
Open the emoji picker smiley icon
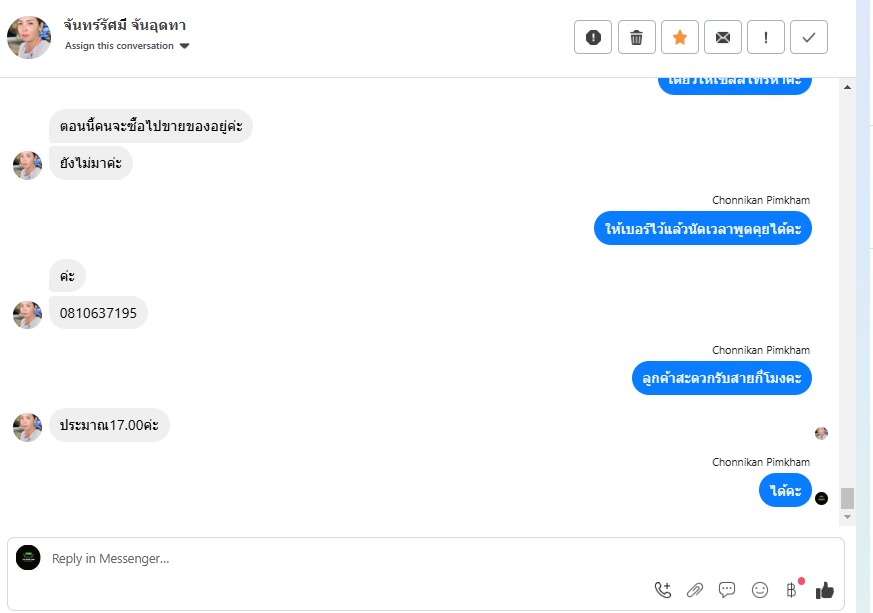tap(759, 590)
